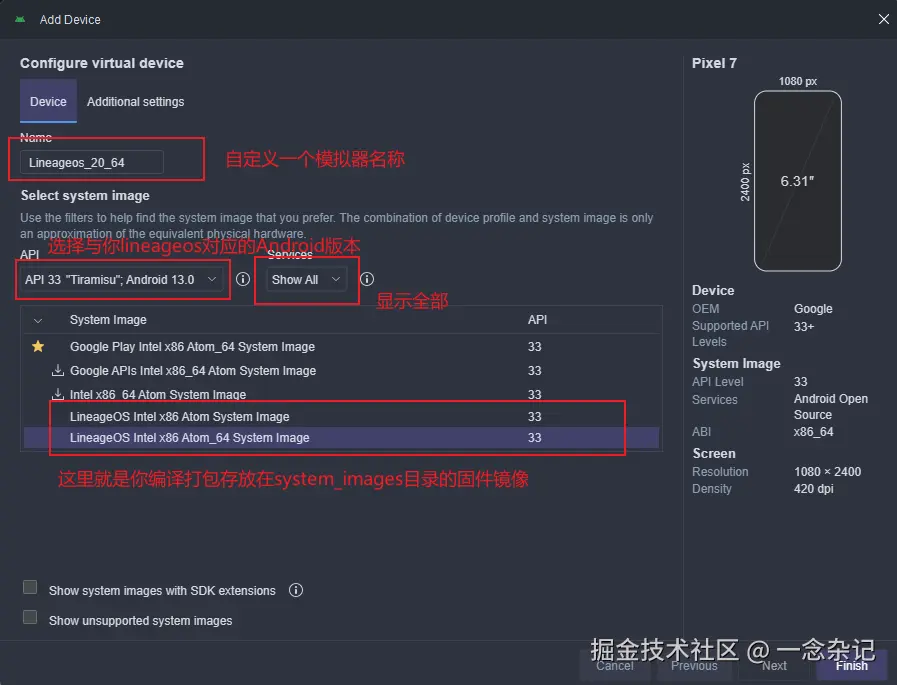
Task: Click the System Image column header
Action: (108, 319)
